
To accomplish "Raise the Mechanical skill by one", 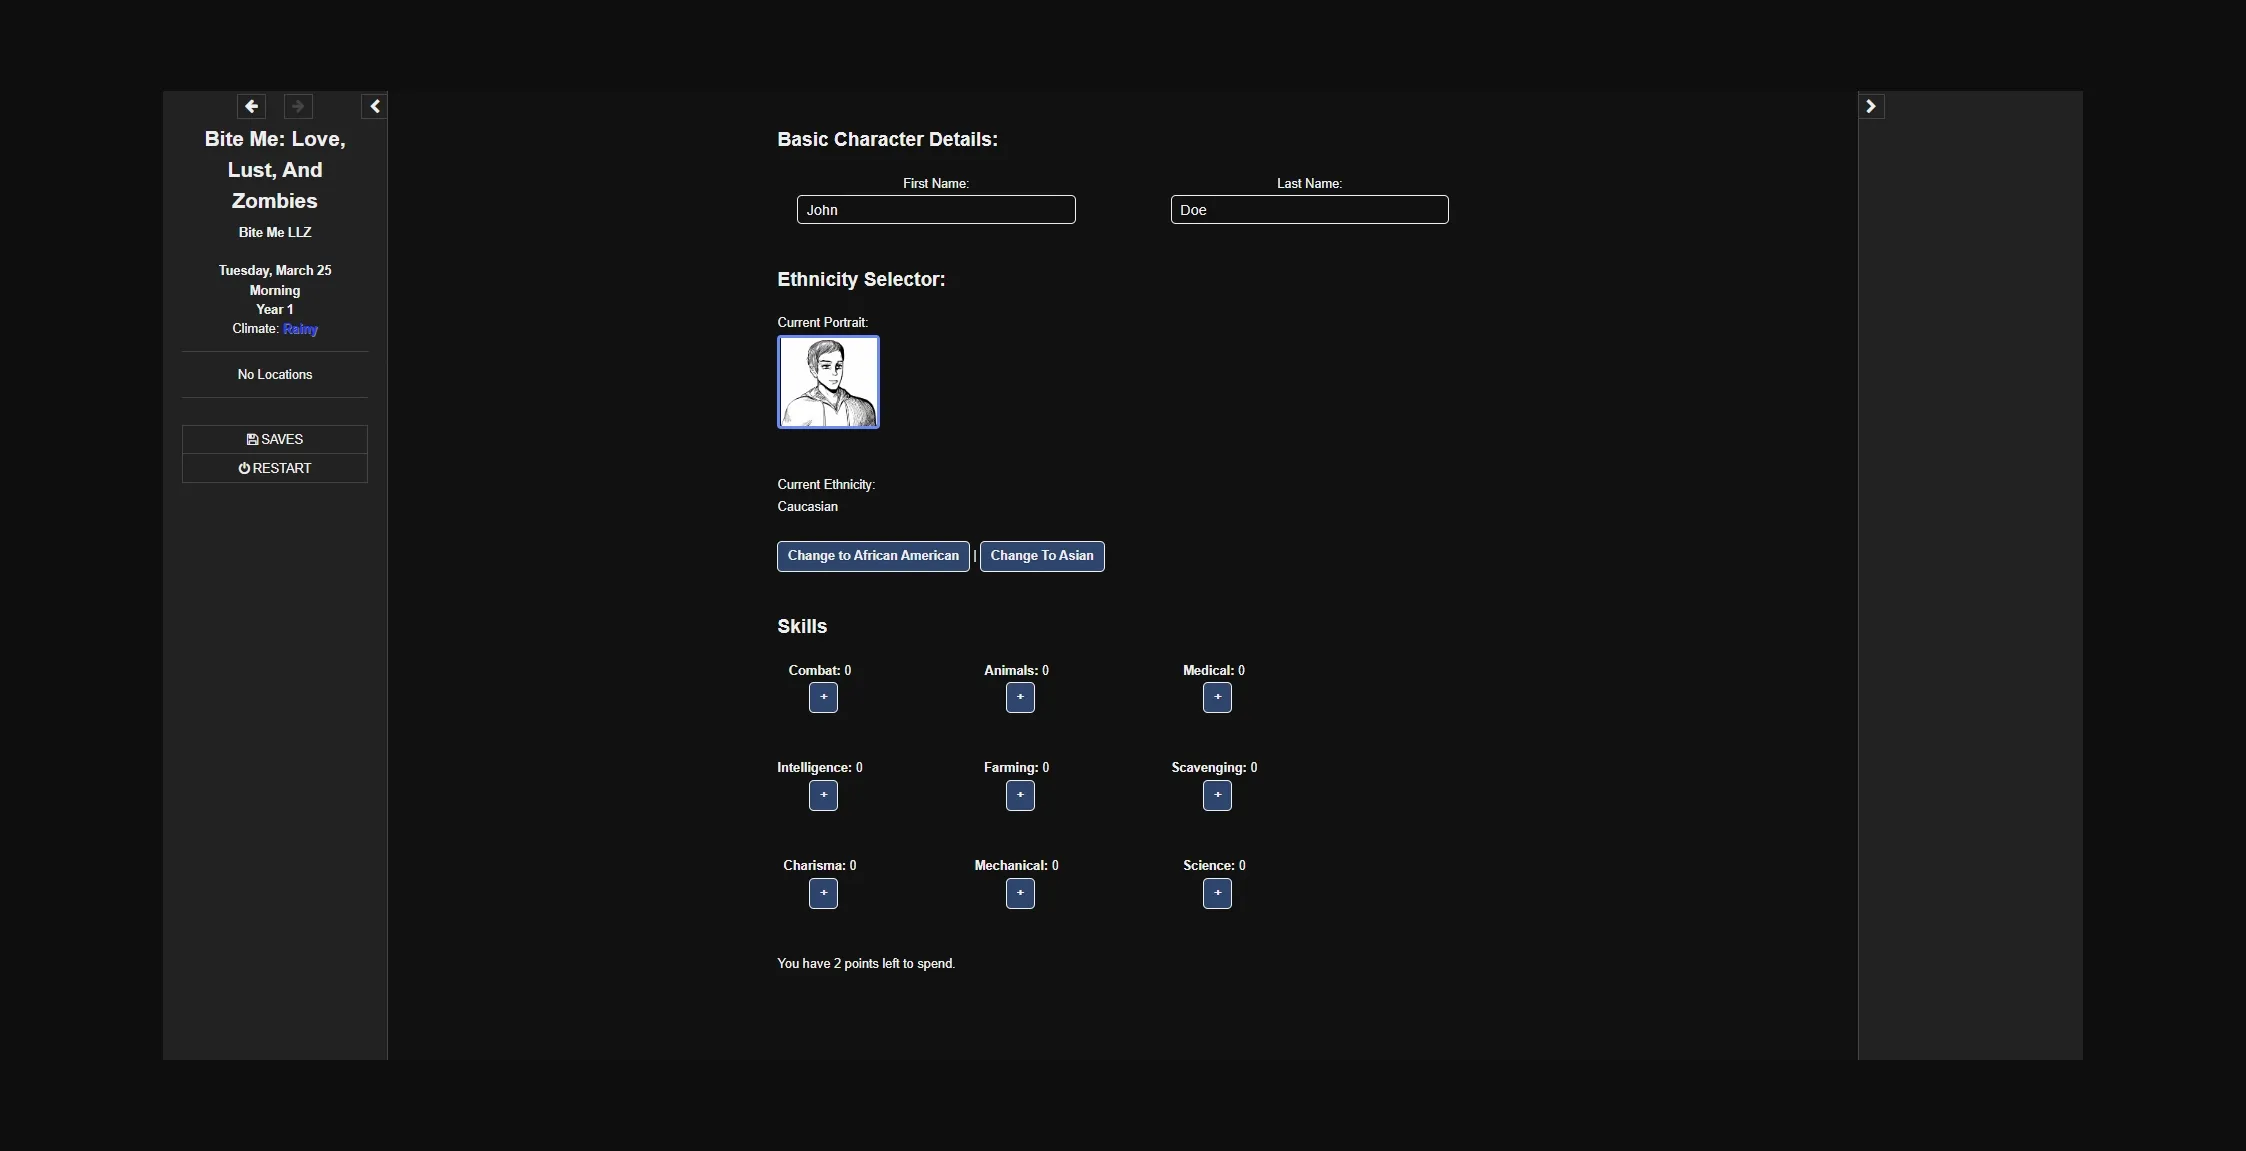I will (x=1020, y=893).
